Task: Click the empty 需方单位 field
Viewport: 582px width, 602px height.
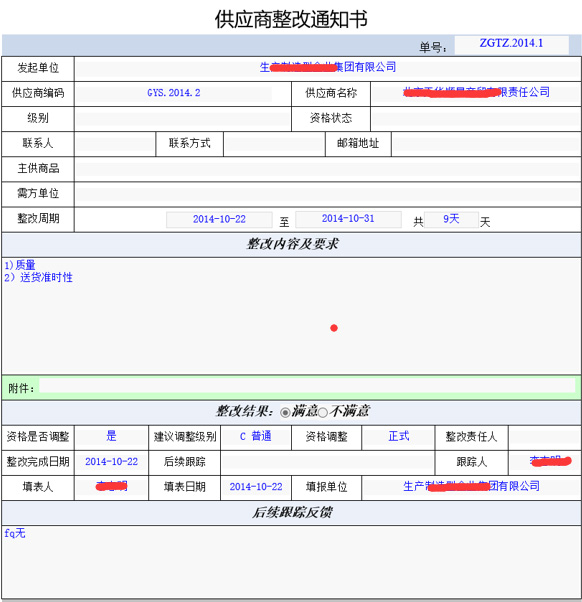Action: 327,194
